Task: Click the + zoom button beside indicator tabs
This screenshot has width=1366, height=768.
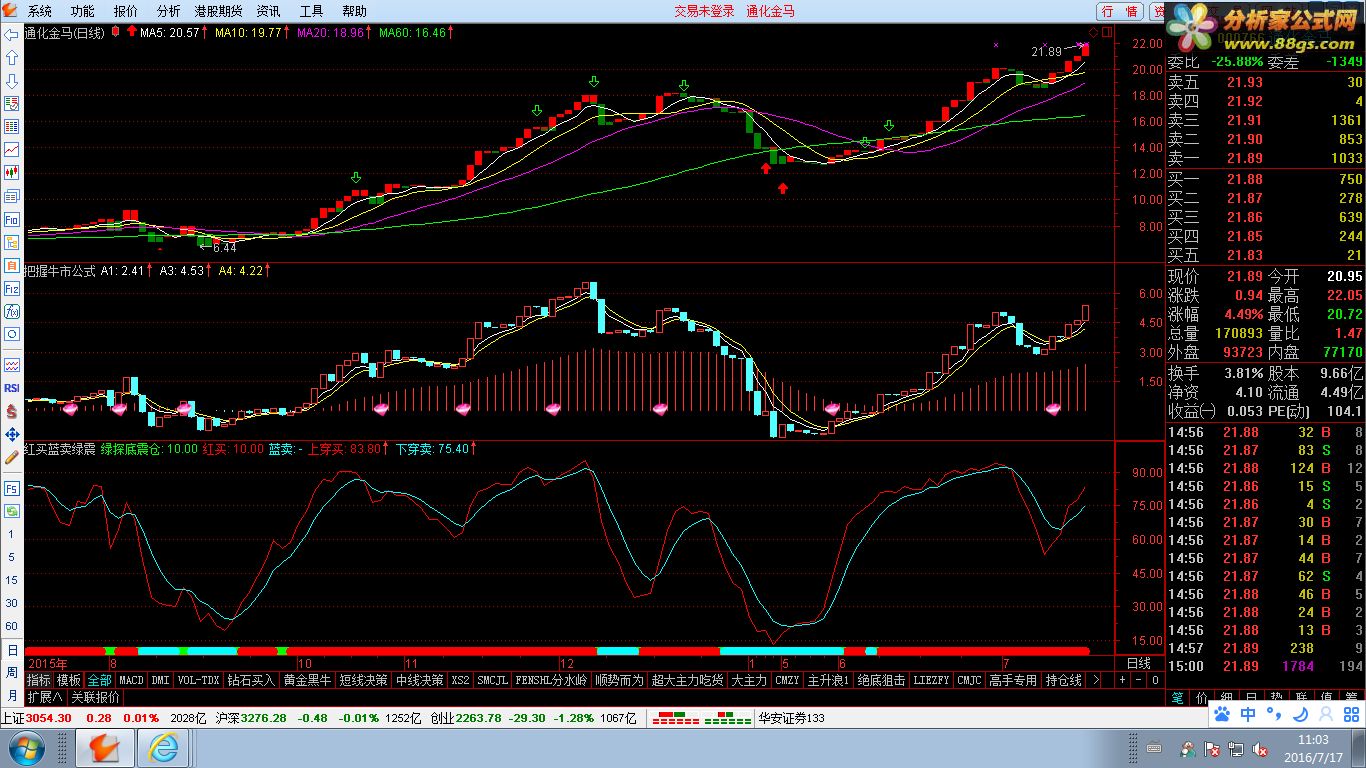Action: coord(1121,680)
